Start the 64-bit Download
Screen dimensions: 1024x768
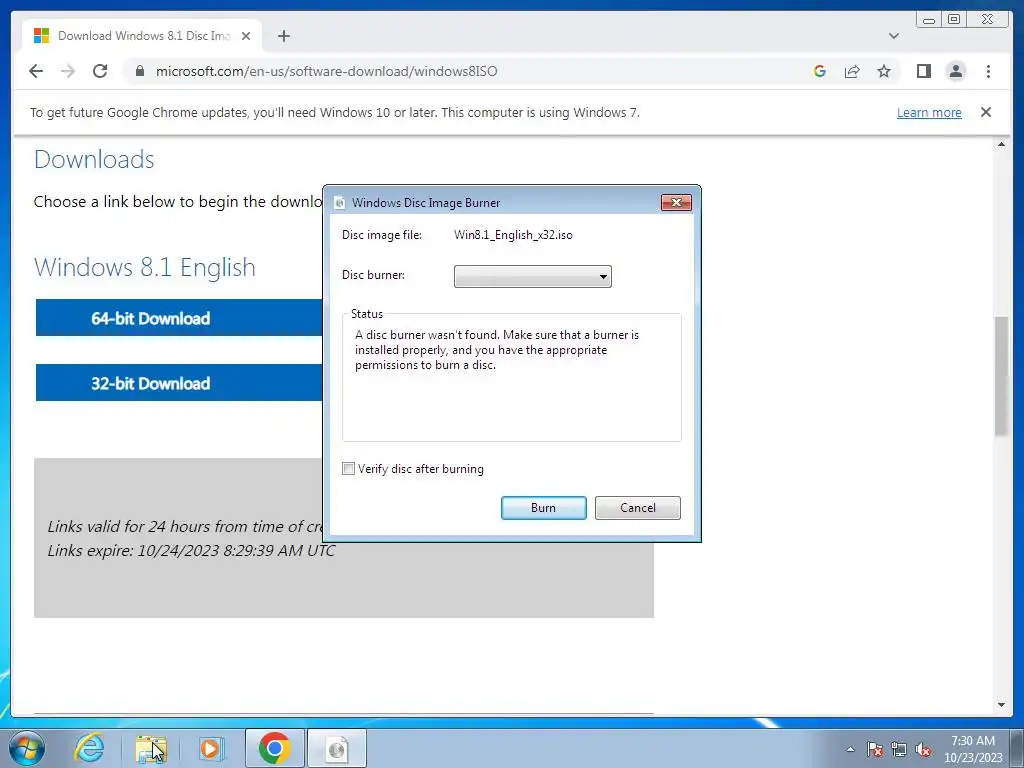[178, 318]
